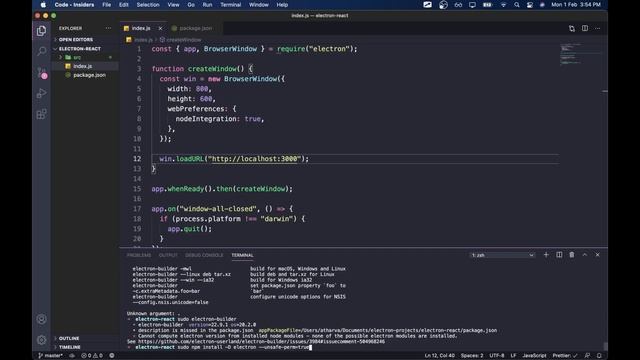The width and height of the screenshot is (640, 360).
Task: Open the Edit menu
Action: tap(124, 5)
